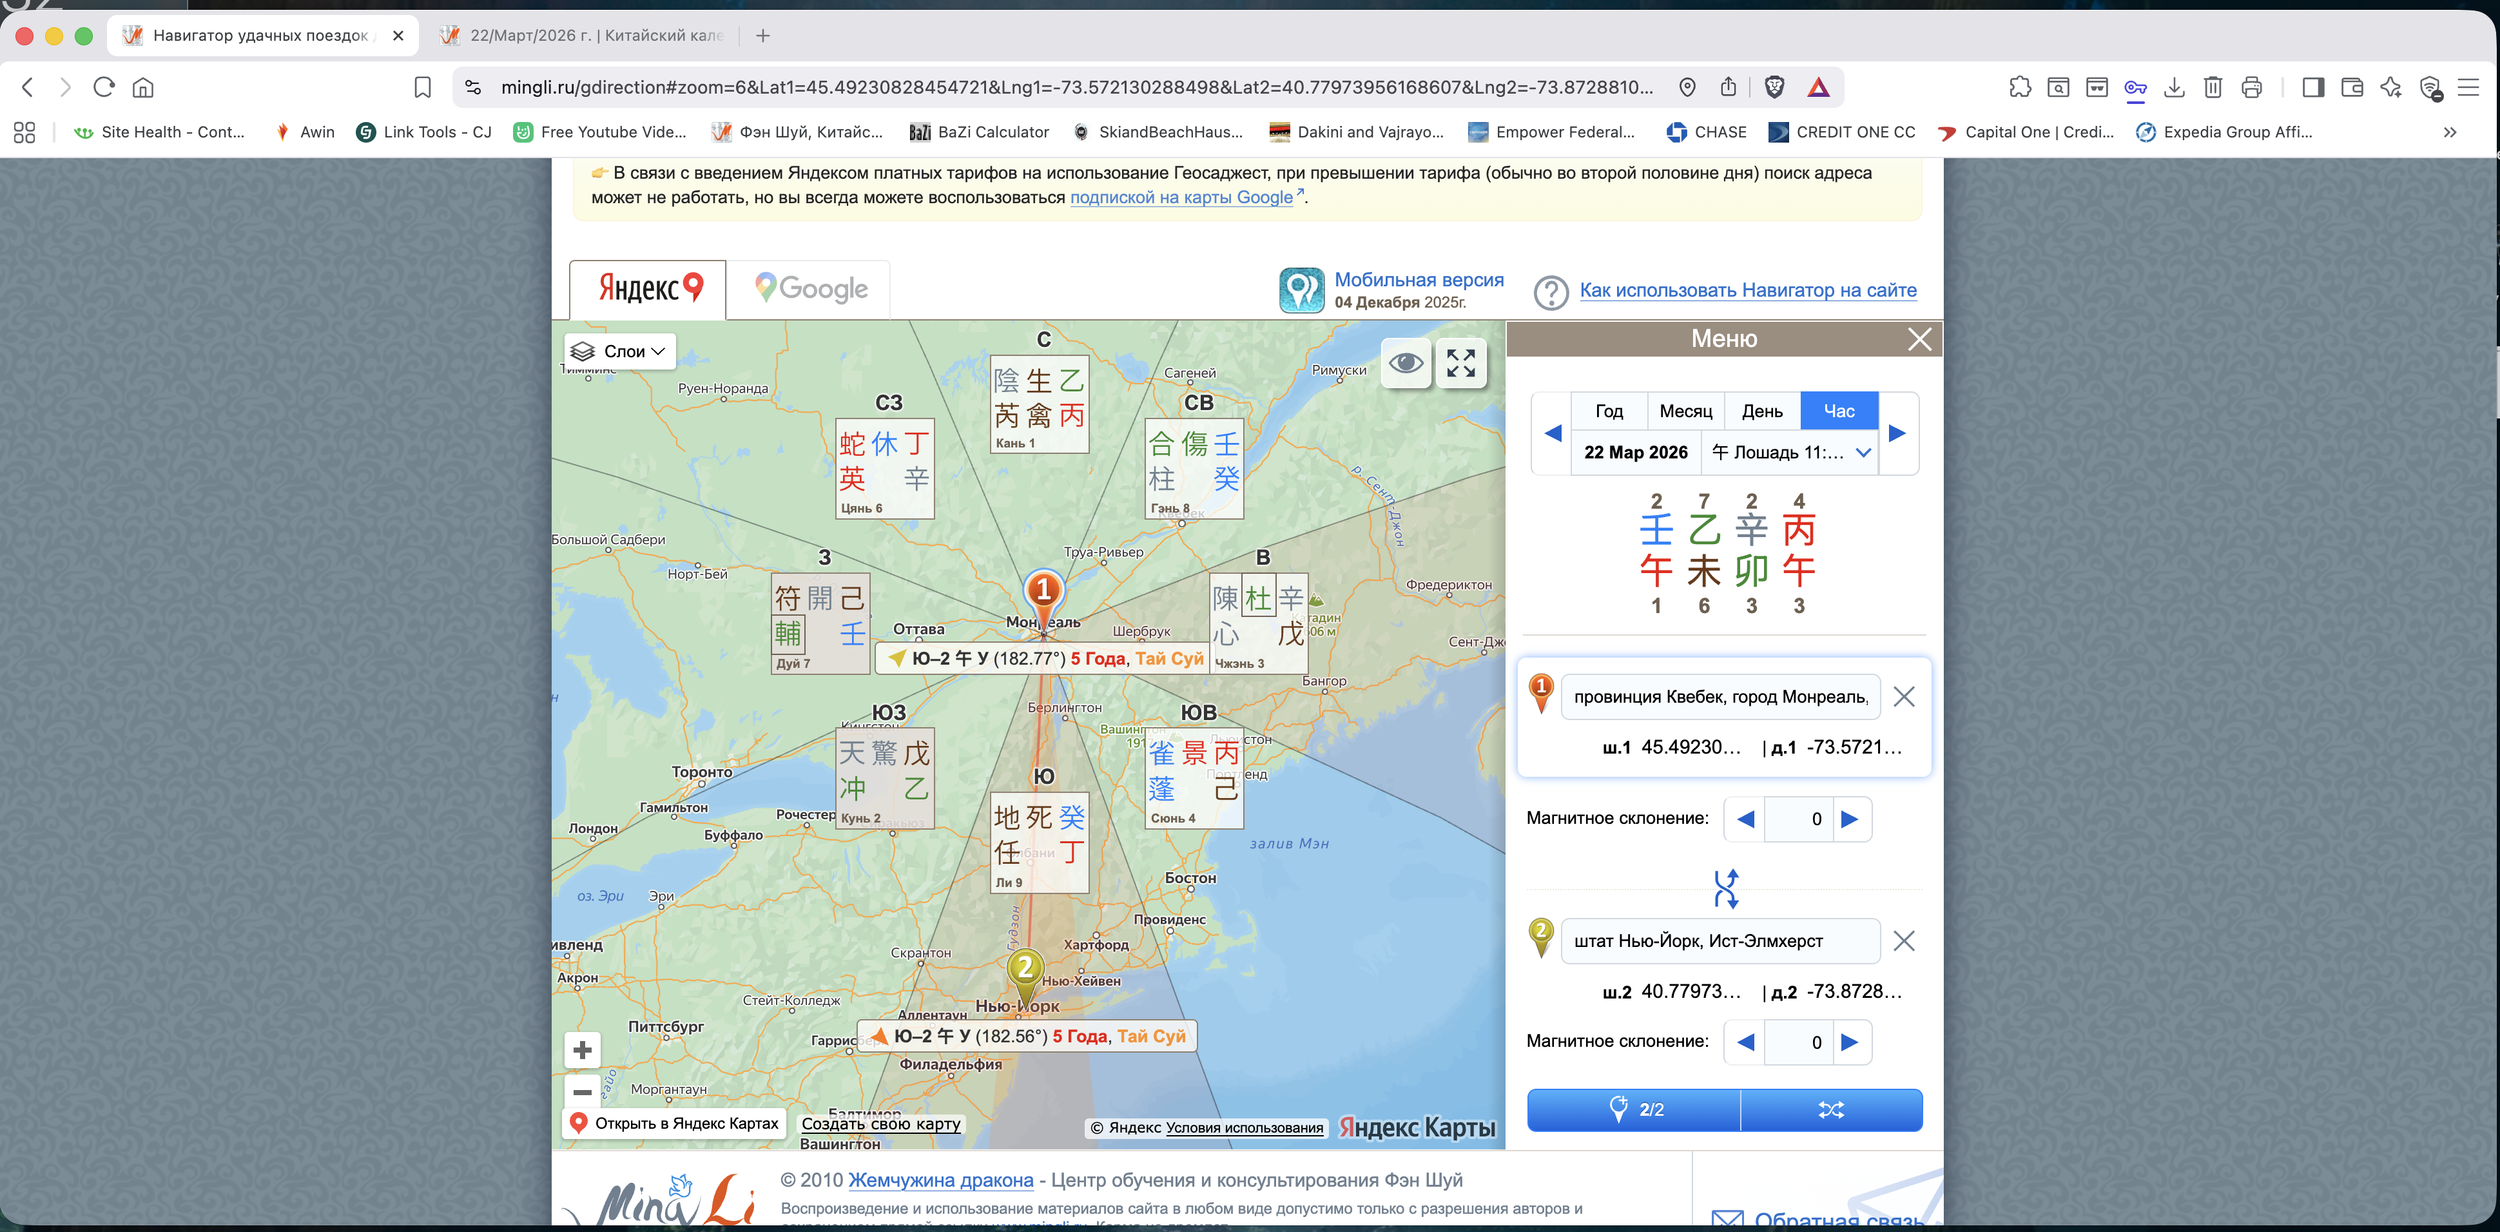
Task: Select the День tab
Action: point(1761,411)
